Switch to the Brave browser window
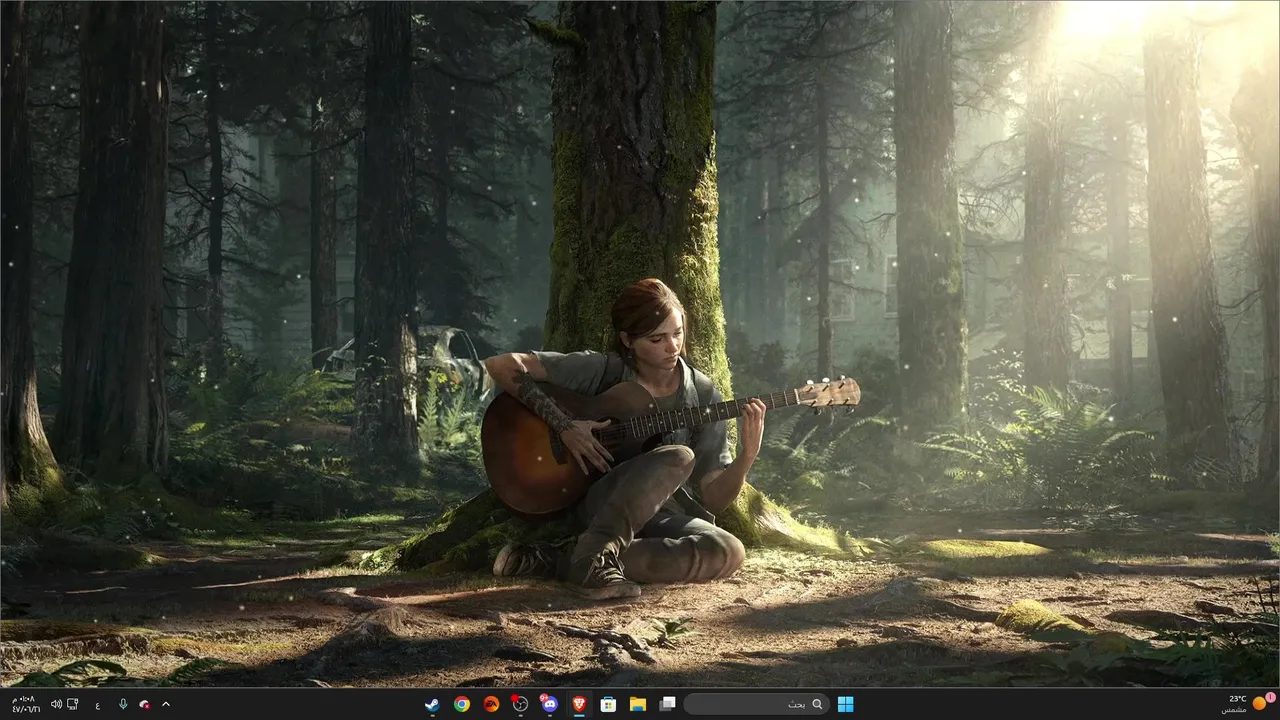The height and width of the screenshot is (720, 1280). [579, 704]
